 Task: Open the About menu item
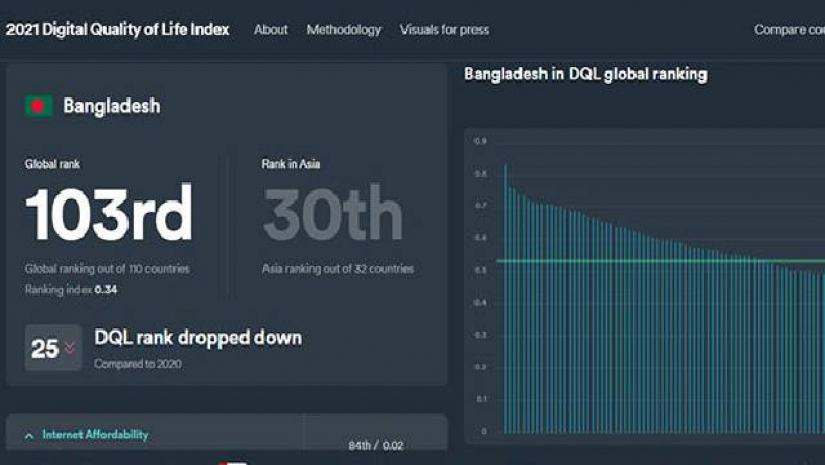coord(270,30)
